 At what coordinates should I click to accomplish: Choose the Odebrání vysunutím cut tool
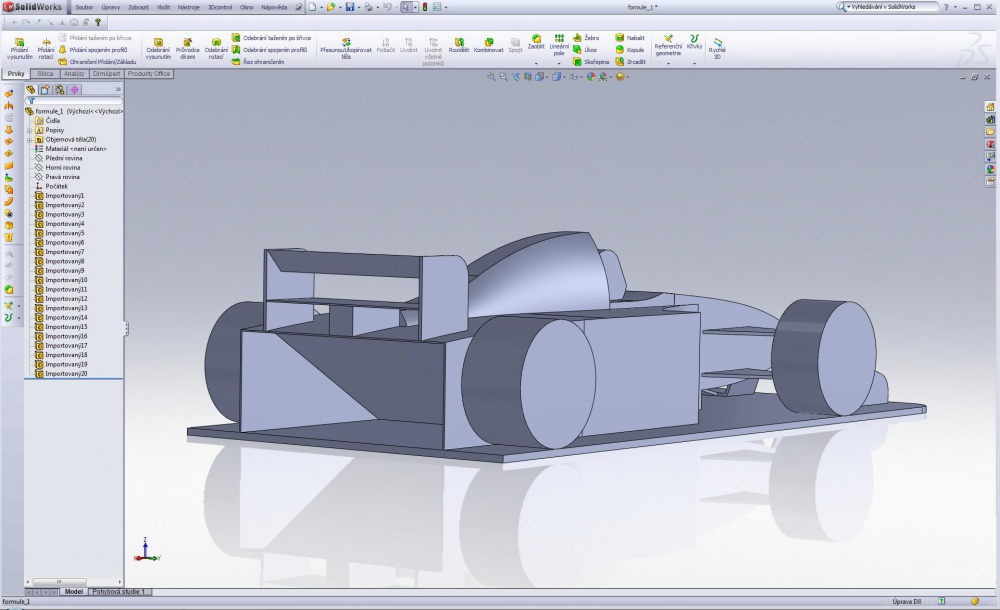point(158,48)
